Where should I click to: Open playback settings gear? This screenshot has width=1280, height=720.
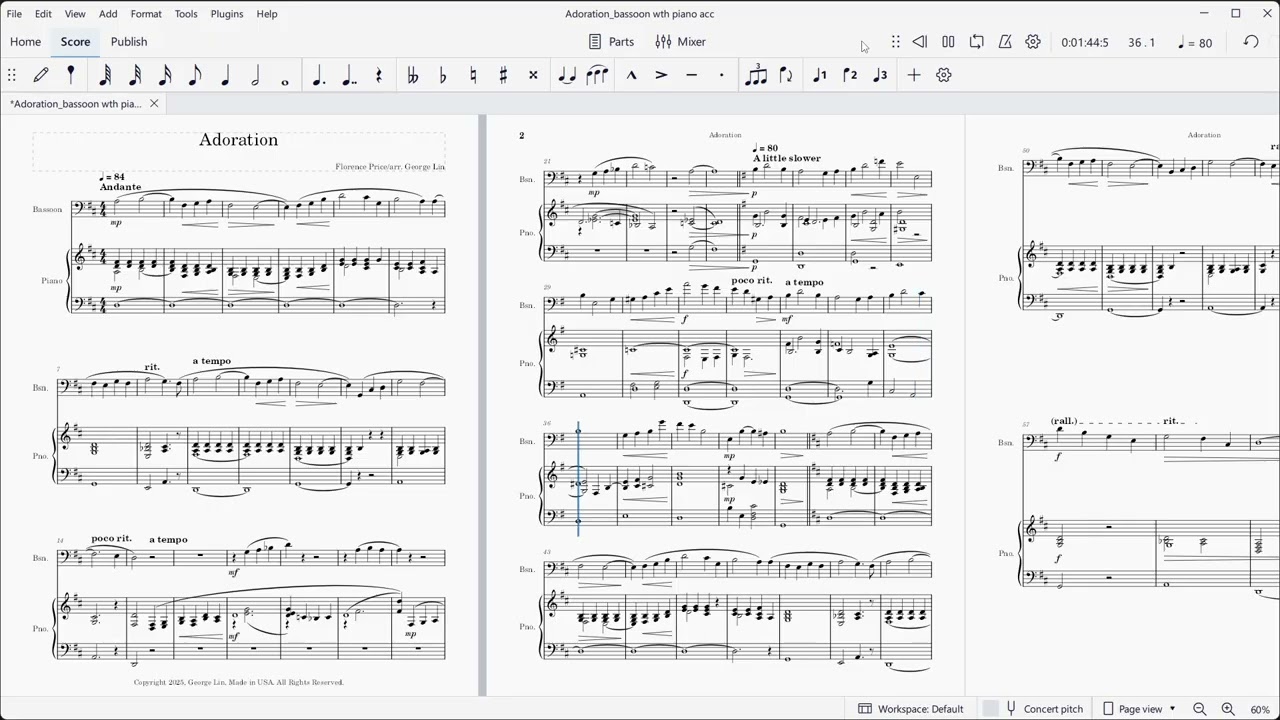1033,42
